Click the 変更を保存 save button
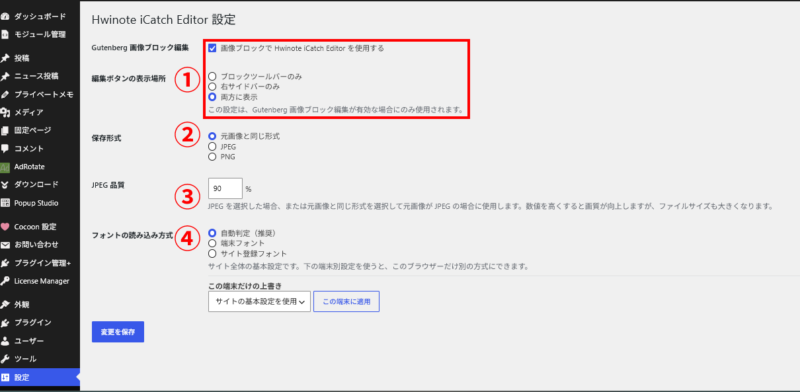800x392 pixels. tap(118, 332)
